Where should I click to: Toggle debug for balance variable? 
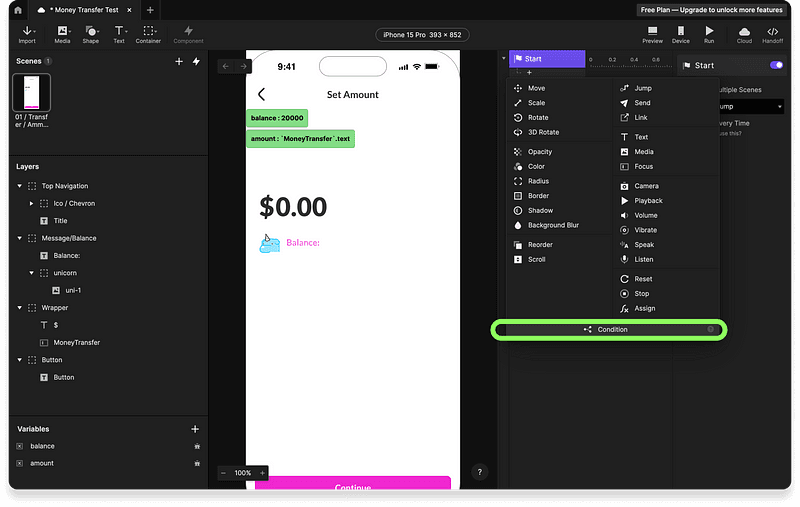pos(197,446)
